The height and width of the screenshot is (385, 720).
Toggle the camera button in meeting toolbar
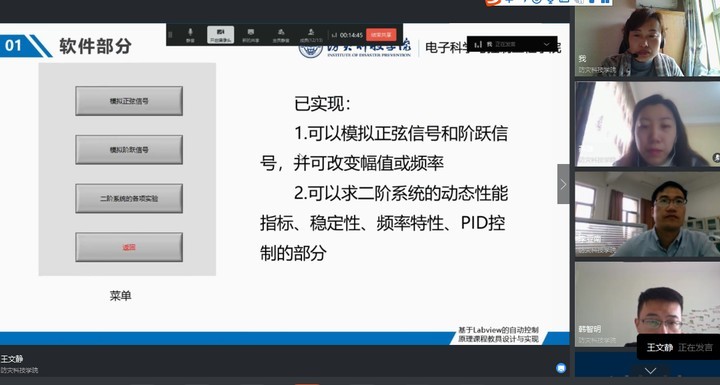tap(220, 35)
